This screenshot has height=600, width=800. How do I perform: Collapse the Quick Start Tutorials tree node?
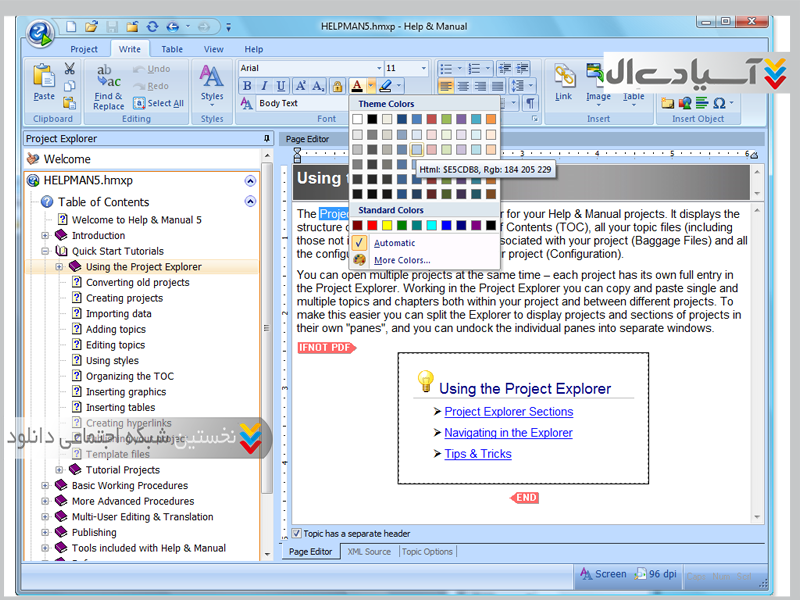[45, 251]
